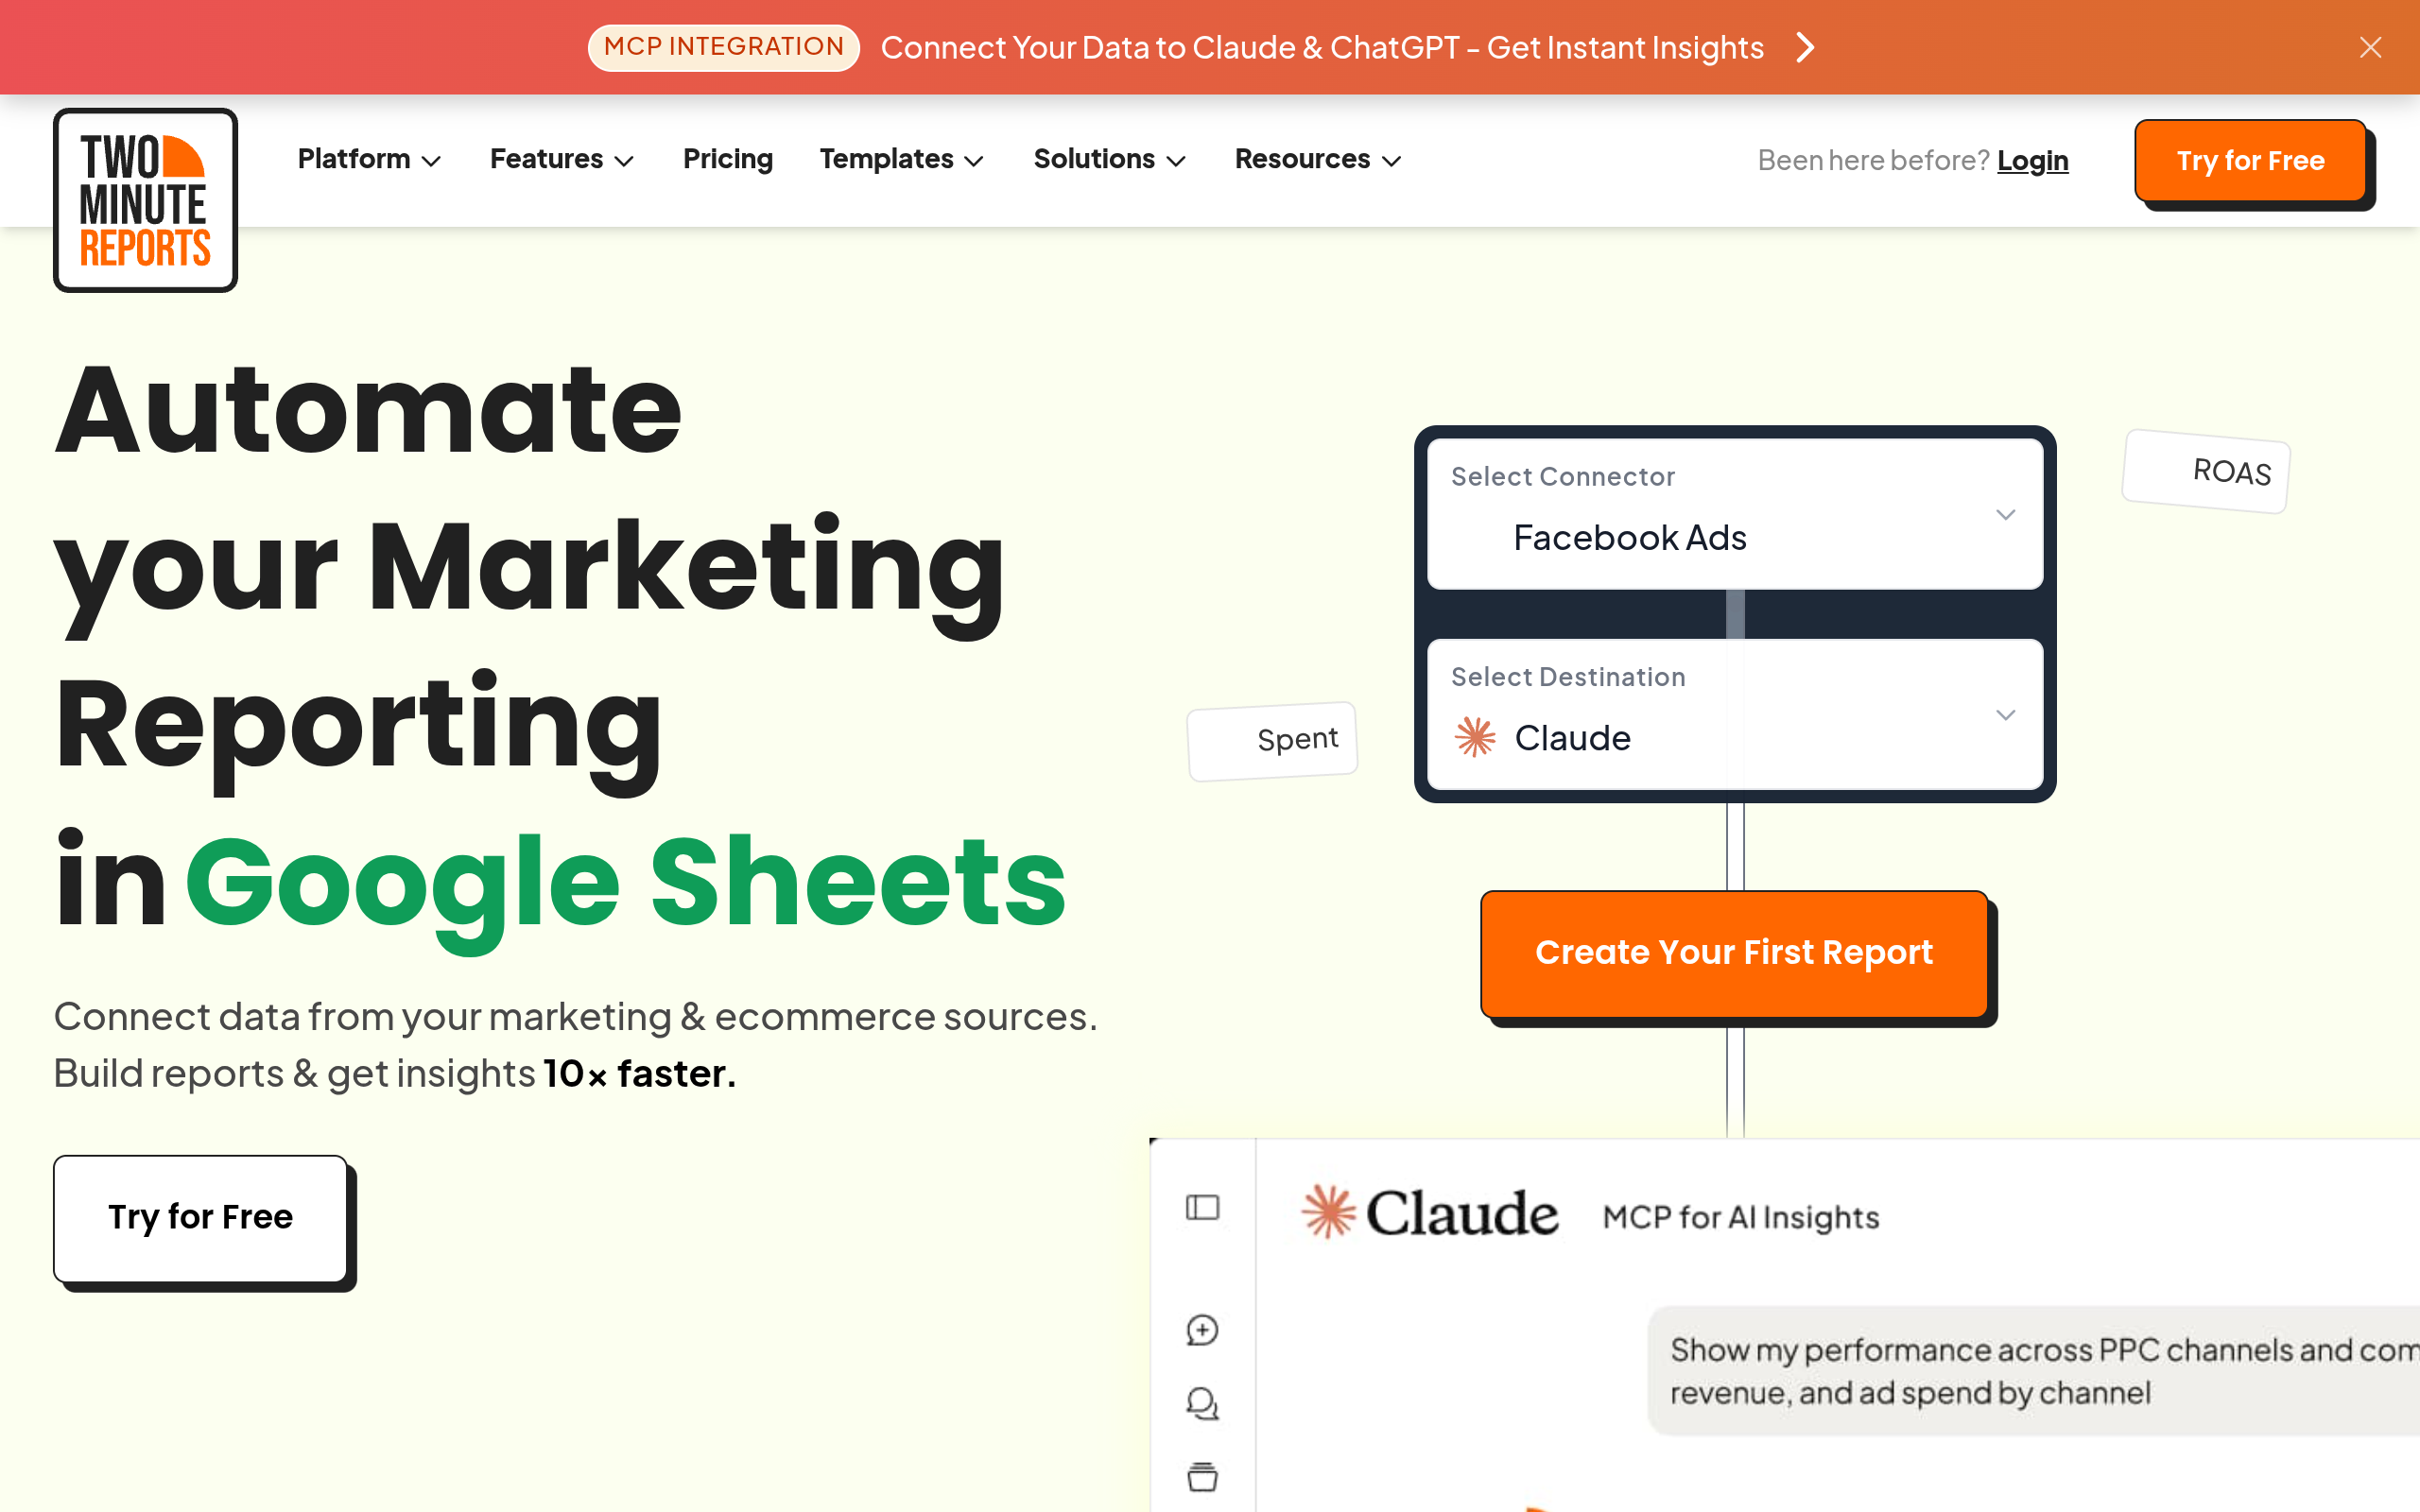Viewport: 2420px width, 1512px height.
Task: Click the Spent tag
Action: 1272,741
